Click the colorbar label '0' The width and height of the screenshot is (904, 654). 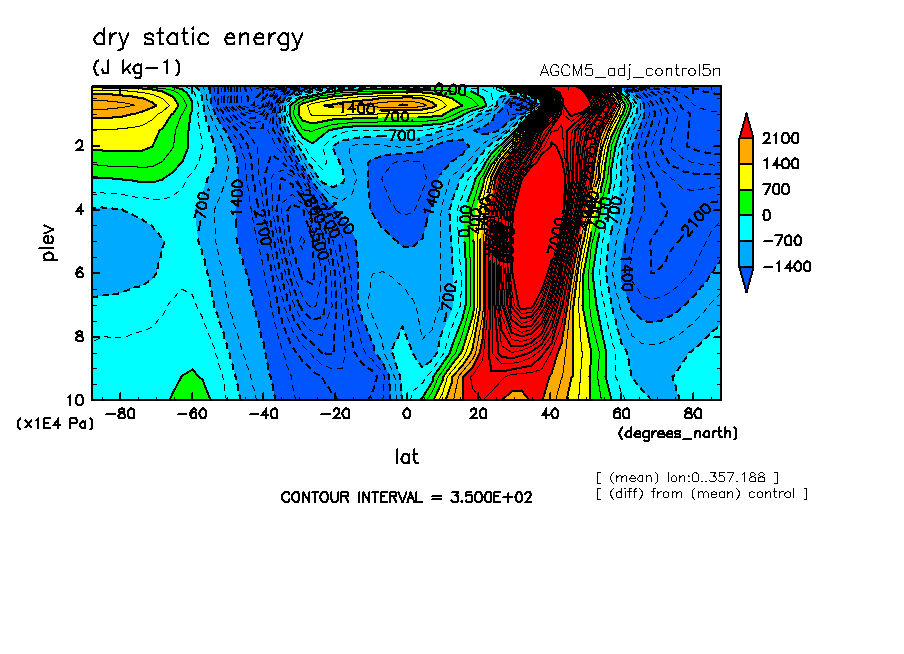tap(766, 215)
